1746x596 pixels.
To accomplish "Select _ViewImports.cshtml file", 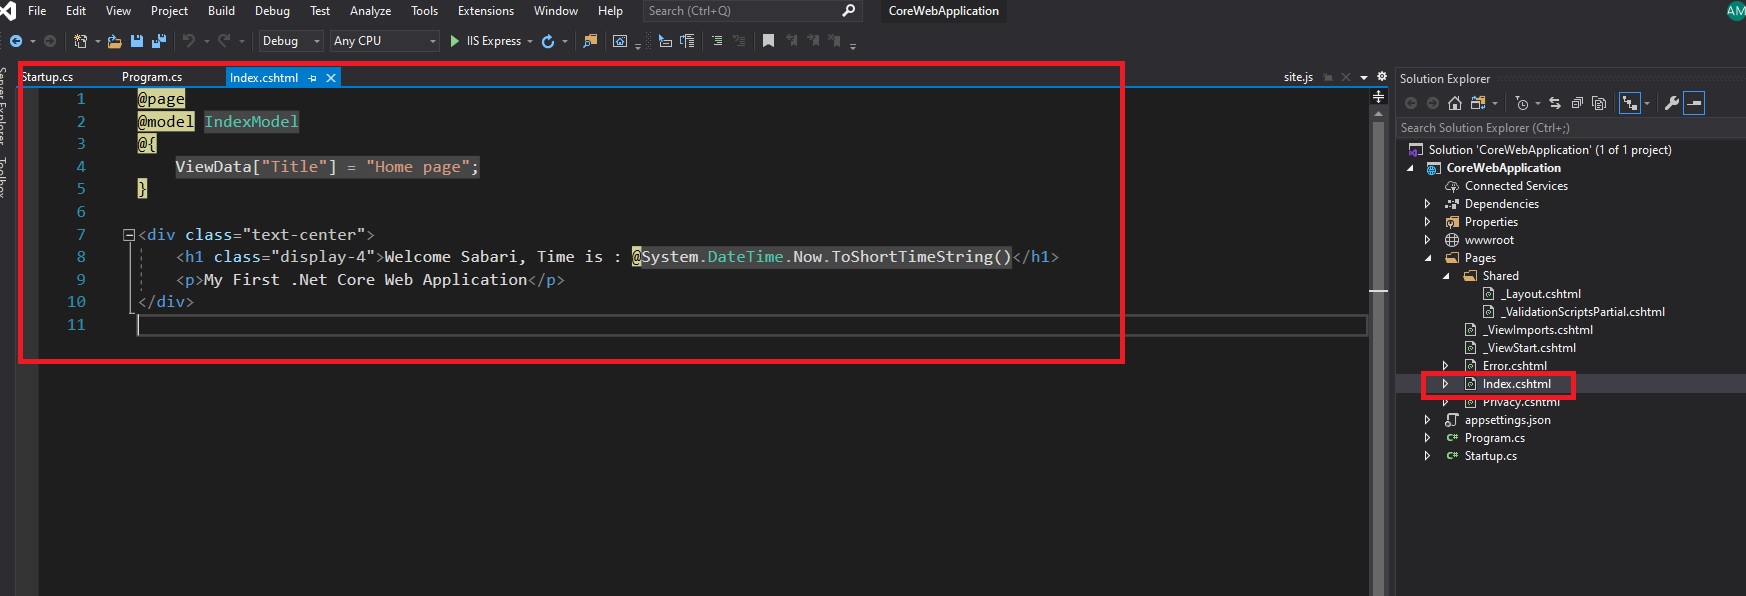I will (1538, 330).
